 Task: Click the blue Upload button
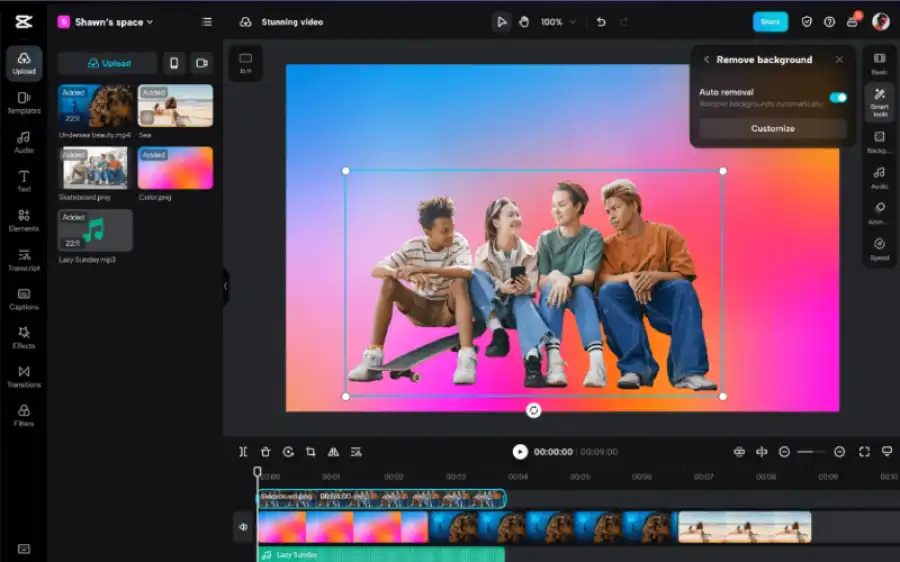(x=108, y=63)
